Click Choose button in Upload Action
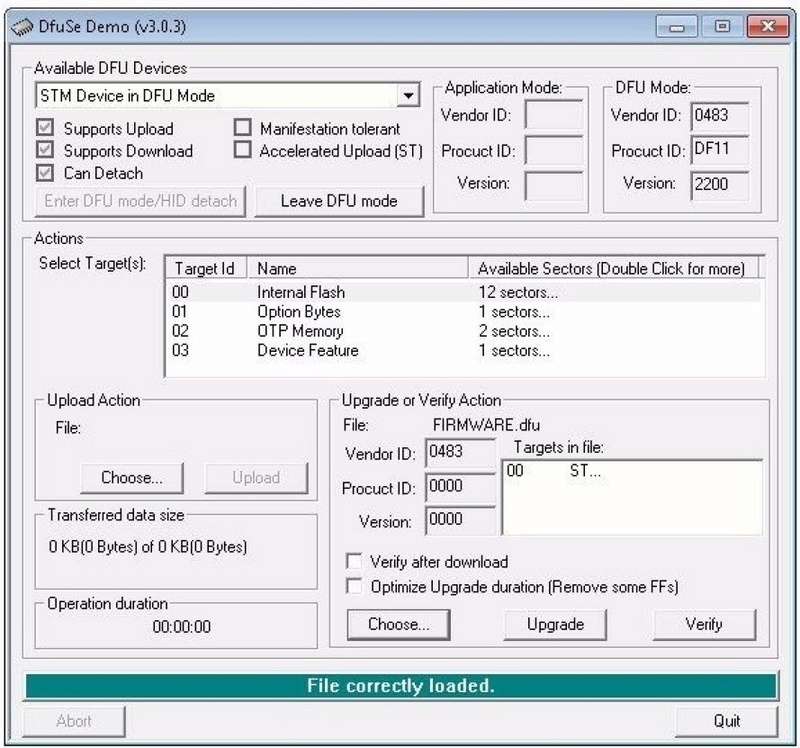 [132, 478]
